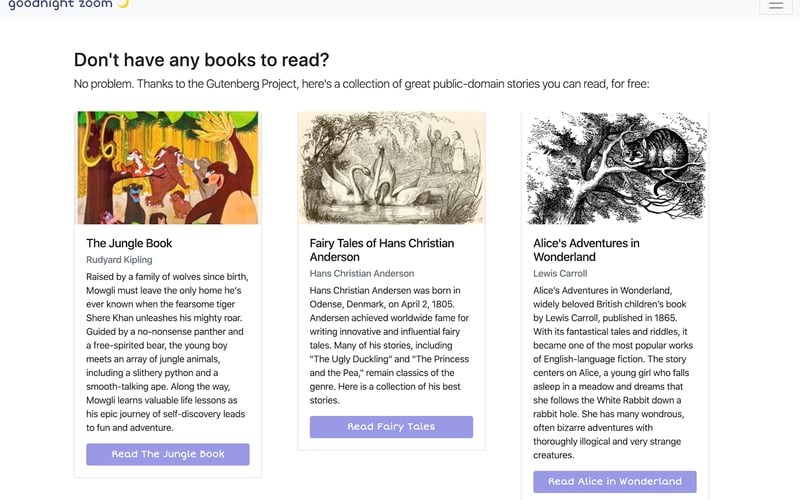The width and height of the screenshot is (800, 500).
Task: Open The Jungle Book cover image
Action: [168, 167]
